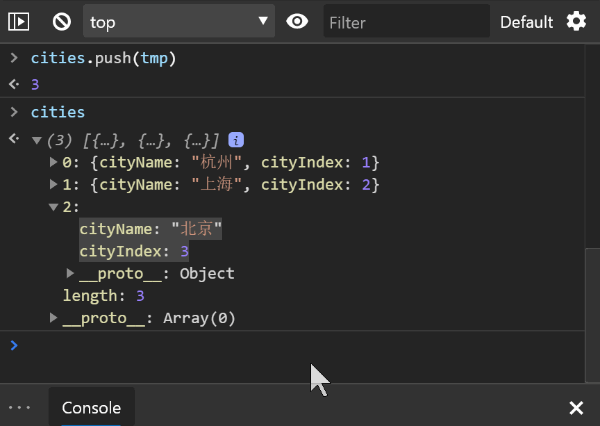This screenshot has height=426, width=600.
Task: Create a live expression with eye icon
Action: 297,21
